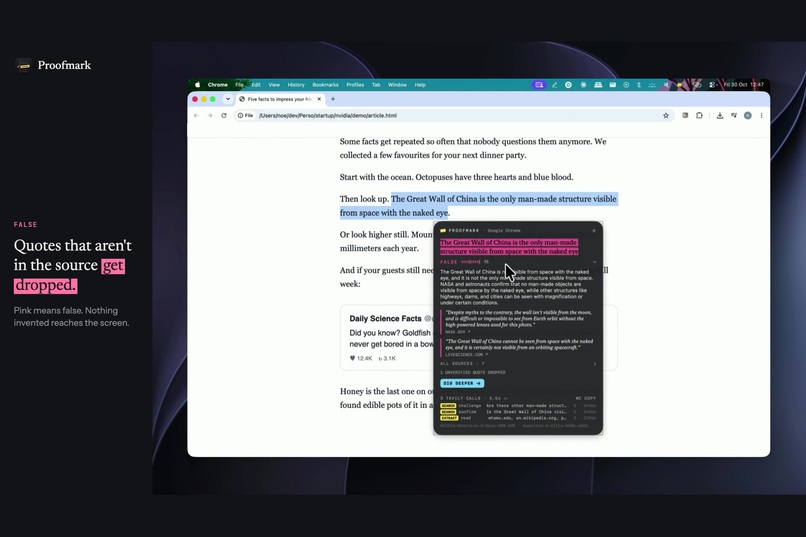Viewport: 806px width, 537px height.
Task: Close the Proofmark popup panel
Action: [x=594, y=231]
